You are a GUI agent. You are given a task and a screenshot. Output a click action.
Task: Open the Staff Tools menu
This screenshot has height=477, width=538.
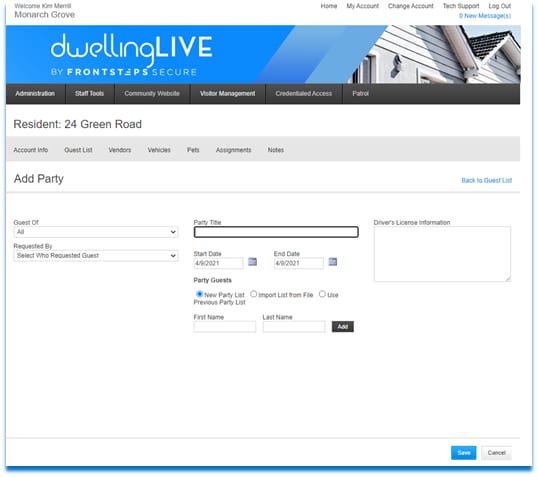tap(90, 94)
